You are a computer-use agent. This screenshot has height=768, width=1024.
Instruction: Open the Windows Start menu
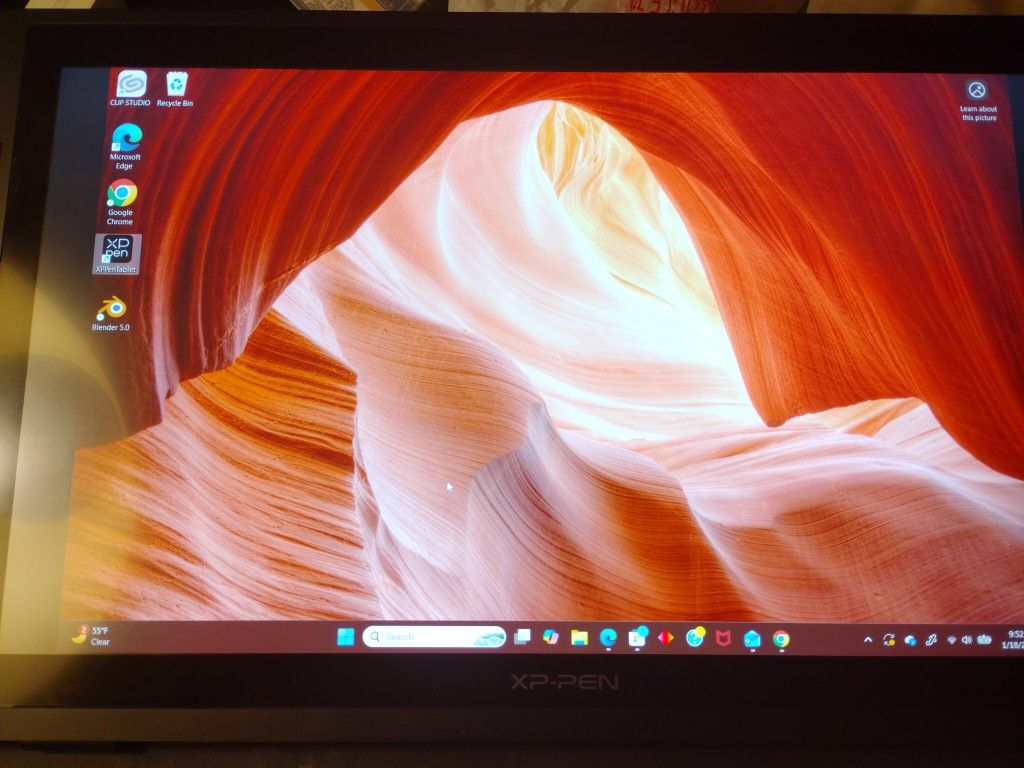(x=345, y=637)
